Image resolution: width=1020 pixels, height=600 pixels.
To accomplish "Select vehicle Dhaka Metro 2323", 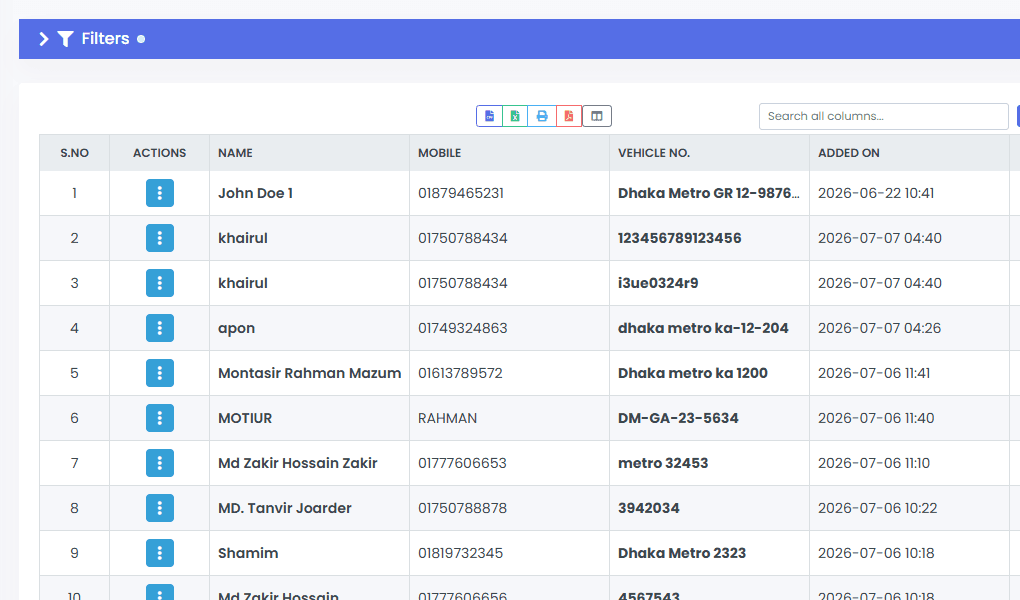I will (682, 552).
